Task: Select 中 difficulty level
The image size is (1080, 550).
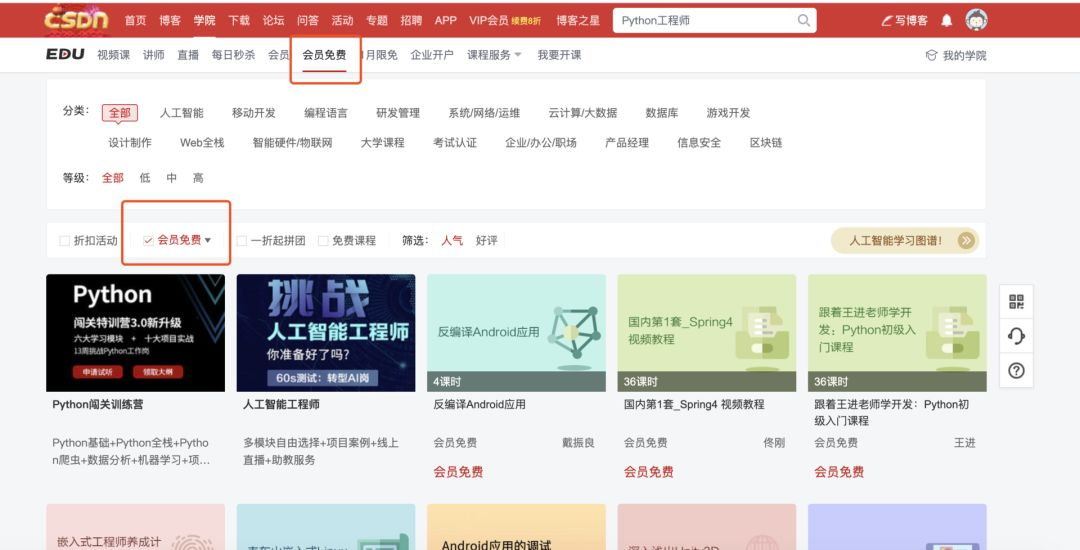Action: (x=172, y=178)
